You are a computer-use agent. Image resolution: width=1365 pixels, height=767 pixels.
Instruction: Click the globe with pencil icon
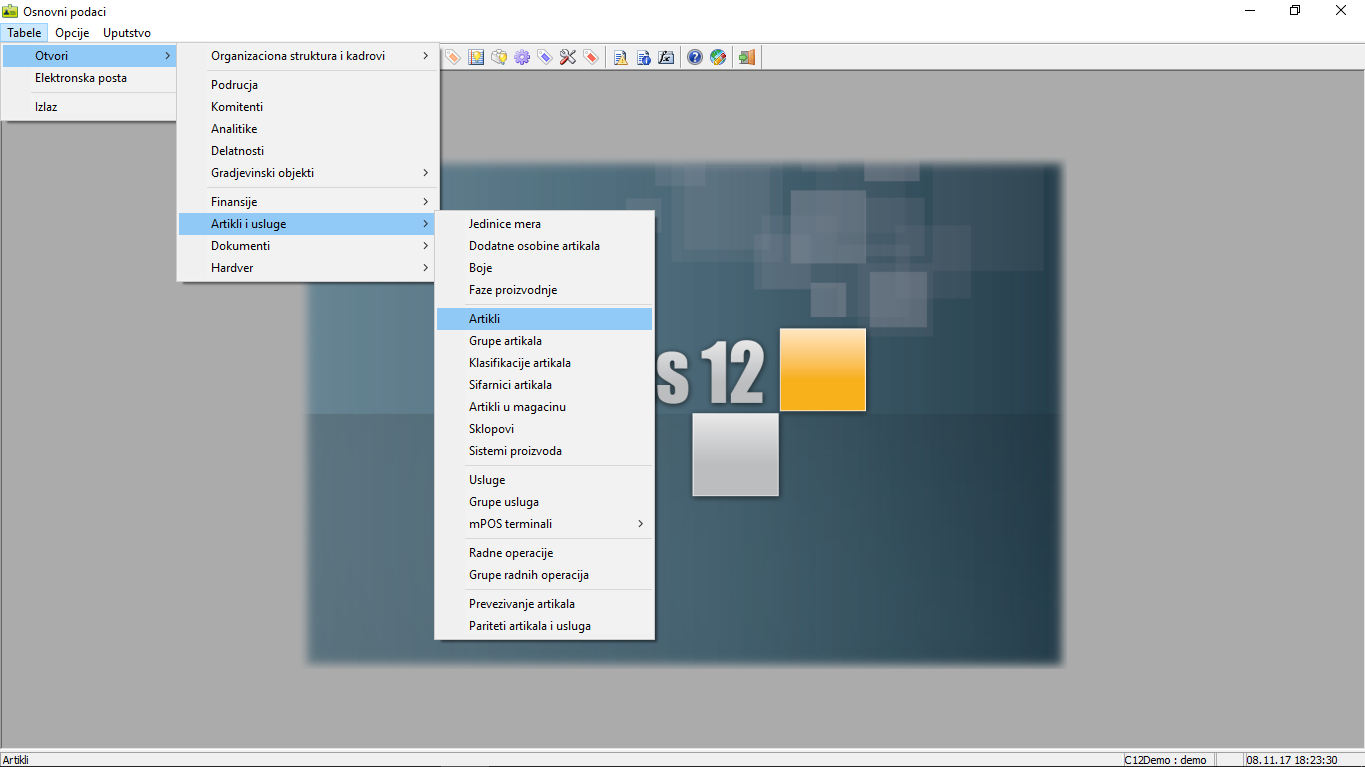(x=718, y=57)
